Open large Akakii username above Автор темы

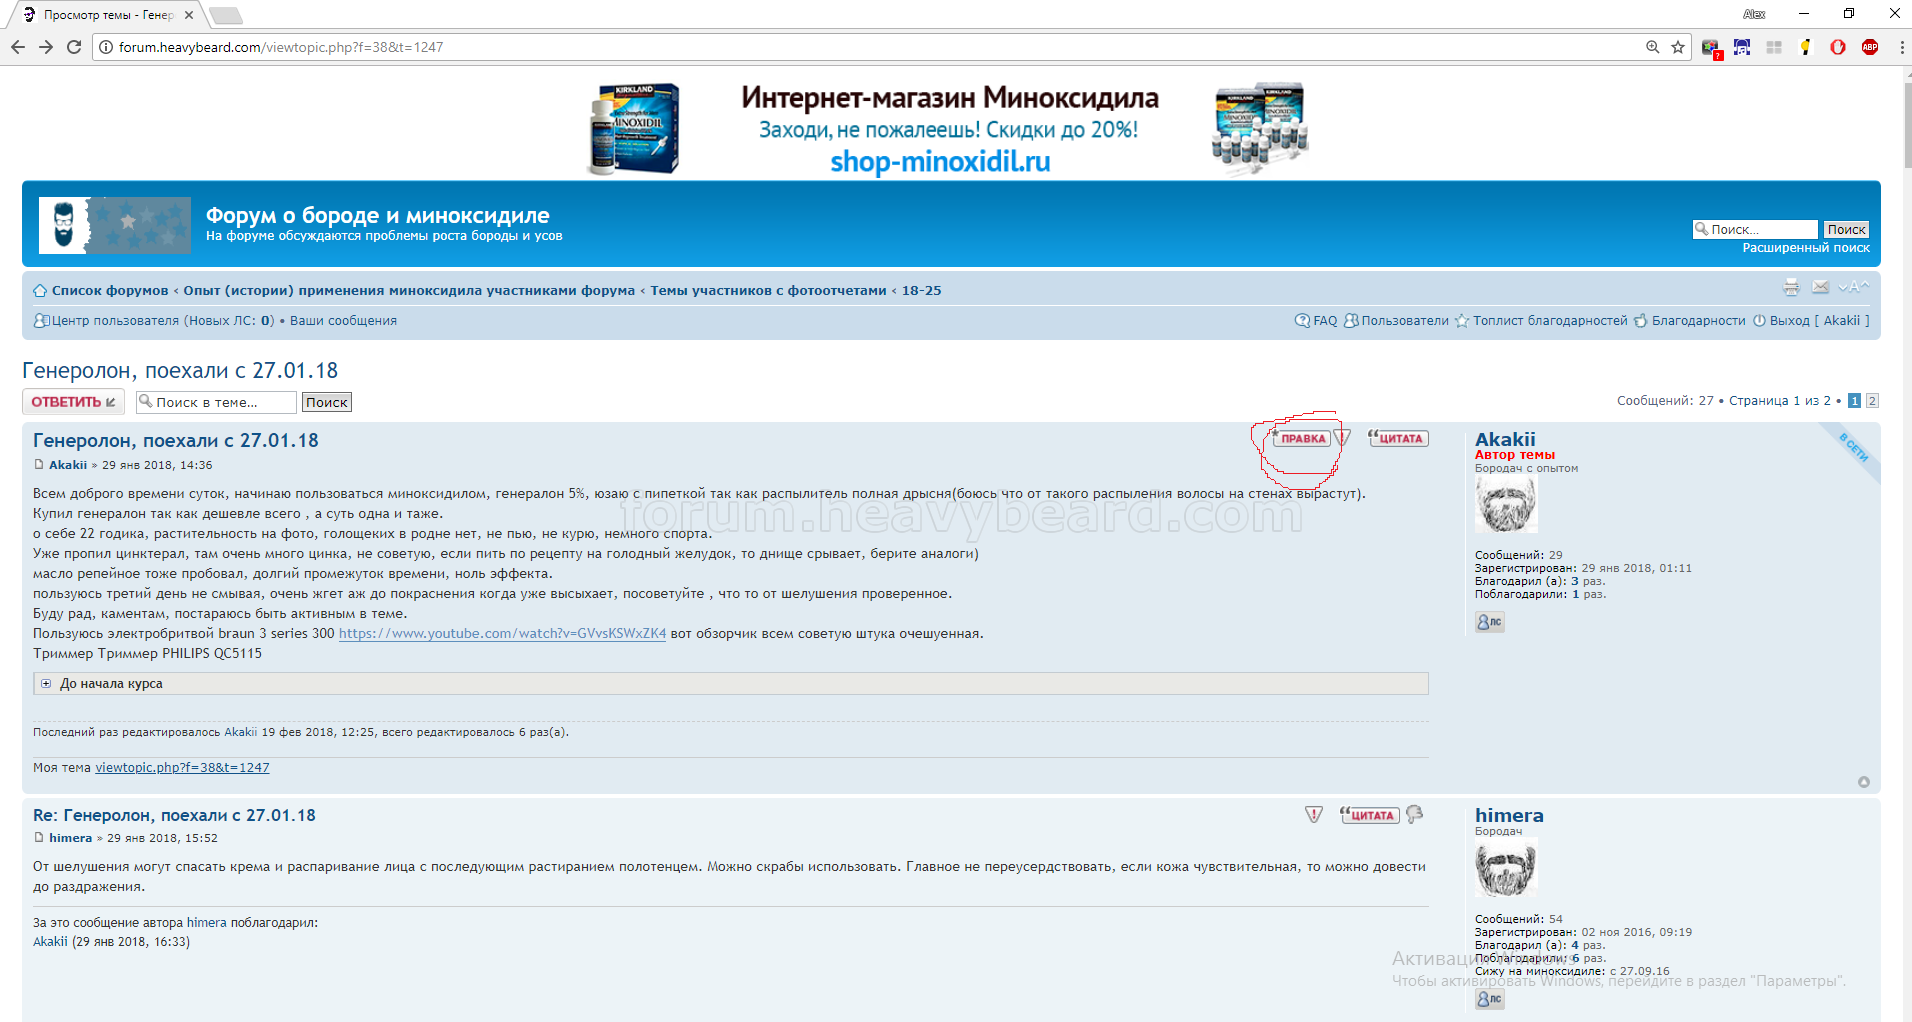pyautogui.click(x=1505, y=440)
